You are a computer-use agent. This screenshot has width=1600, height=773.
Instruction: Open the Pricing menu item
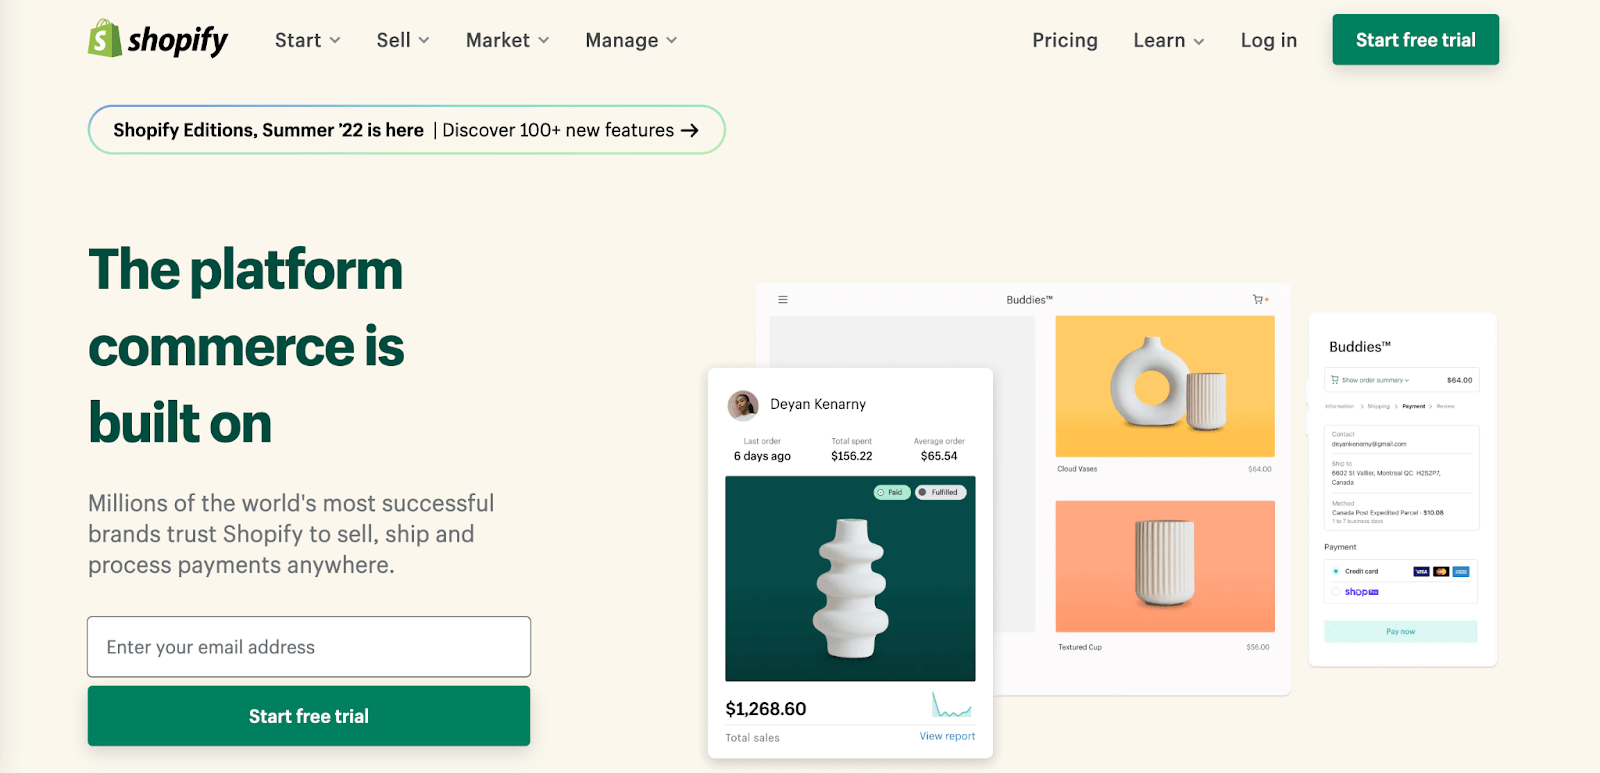click(1064, 40)
